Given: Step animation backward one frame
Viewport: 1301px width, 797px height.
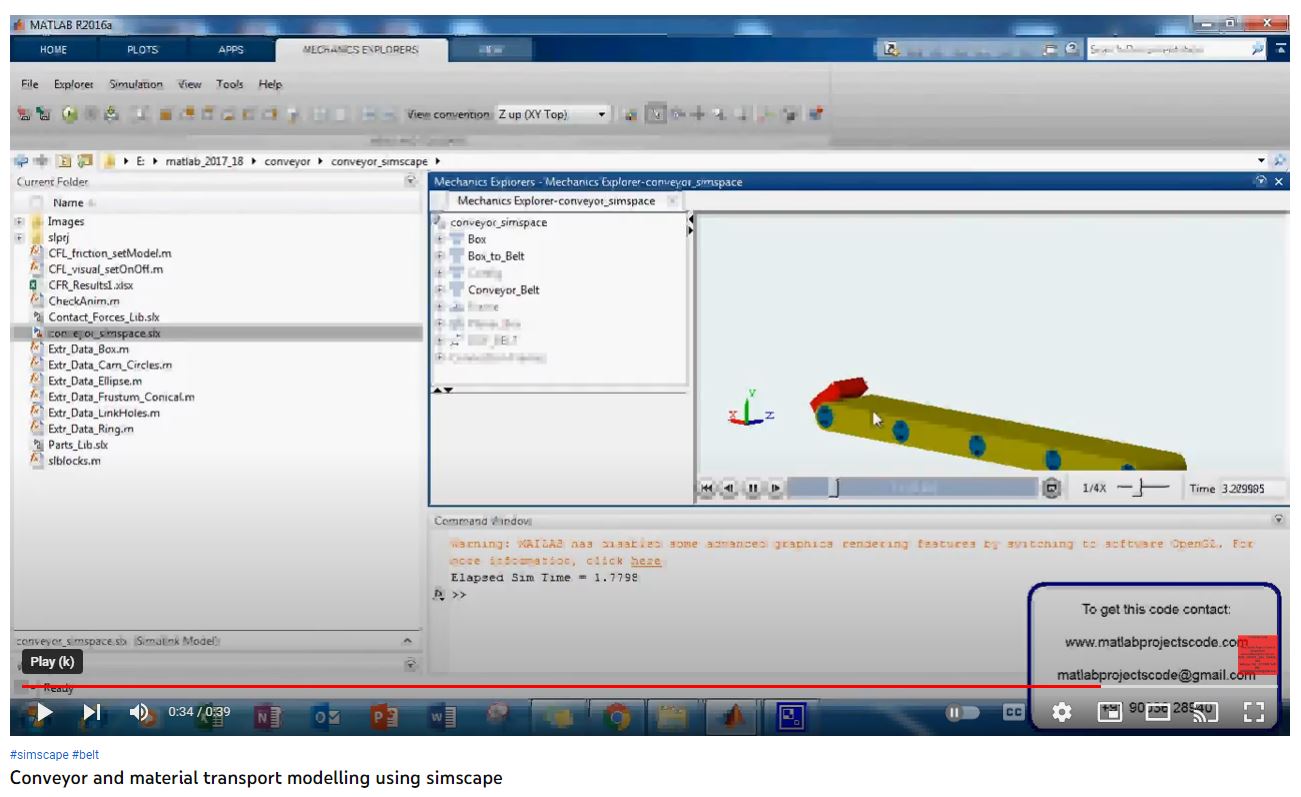Looking at the screenshot, I should tap(729, 488).
